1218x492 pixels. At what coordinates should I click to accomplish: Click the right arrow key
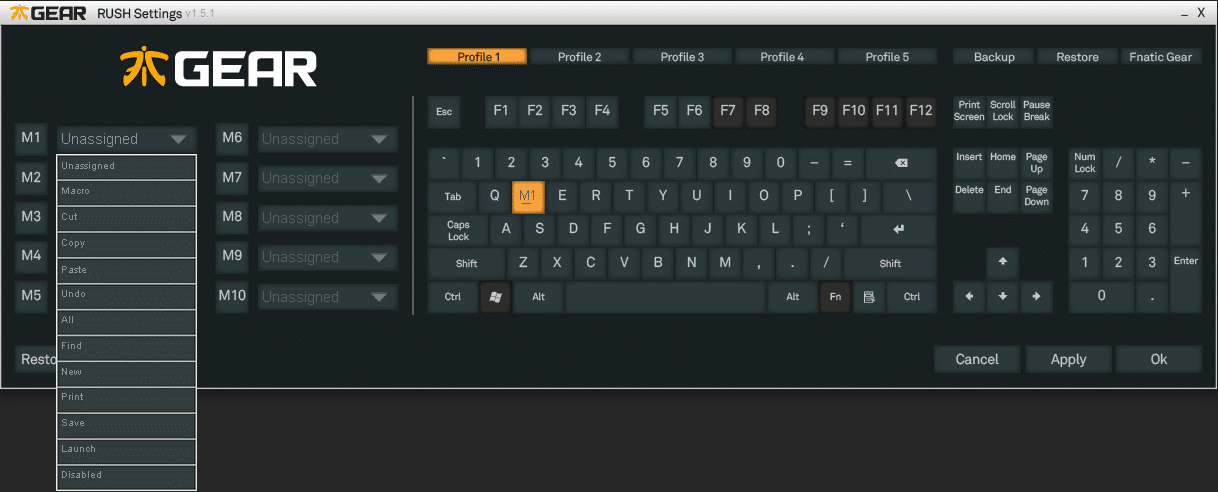(x=1036, y=297)
